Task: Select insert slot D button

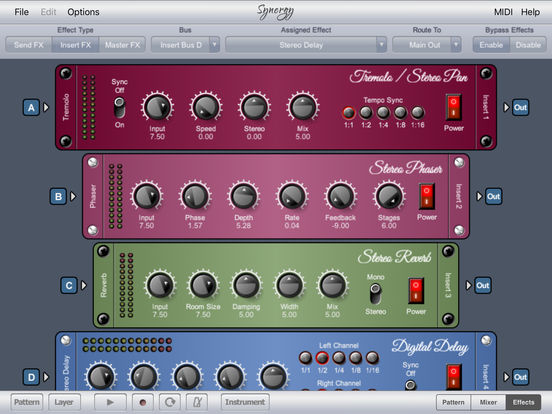Action: (31, 377)
